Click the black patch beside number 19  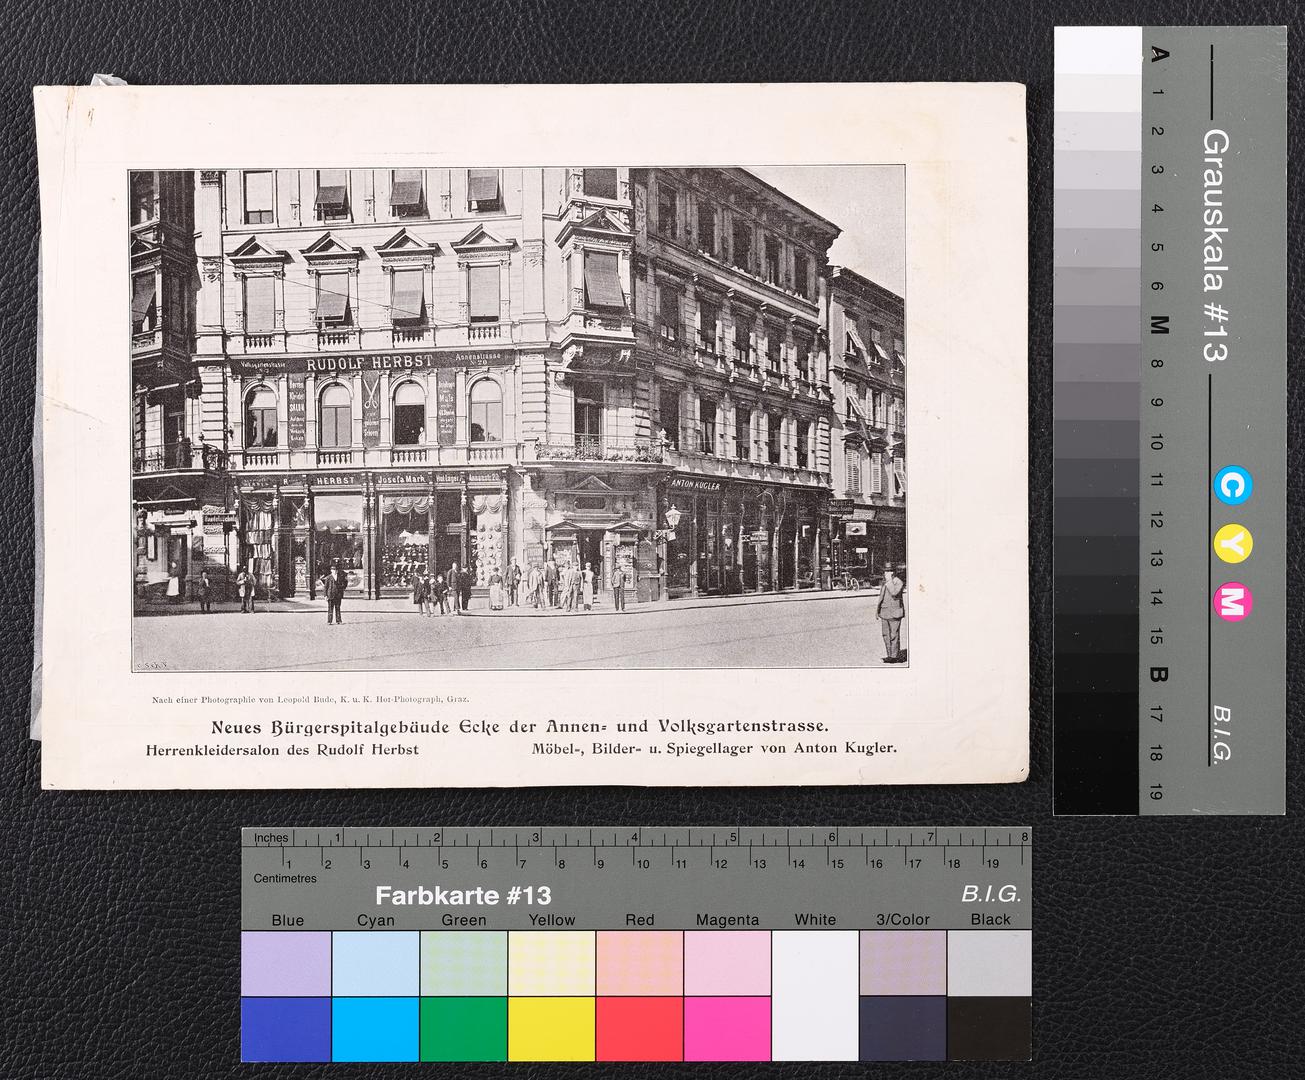coord(1097,793)
